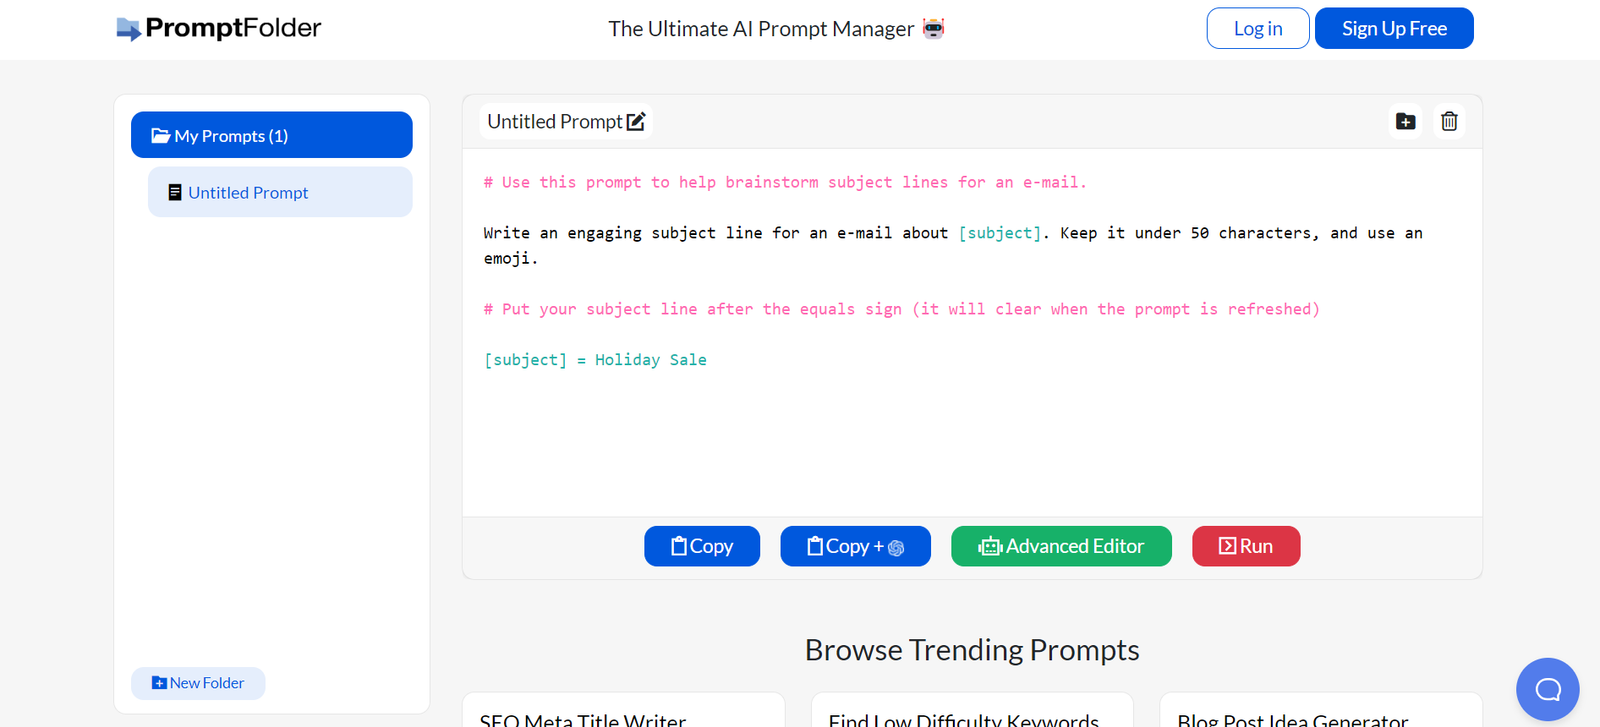Open the Advanced Editor
This screenshot has height=727, width=1600.
pos(1061,546)
